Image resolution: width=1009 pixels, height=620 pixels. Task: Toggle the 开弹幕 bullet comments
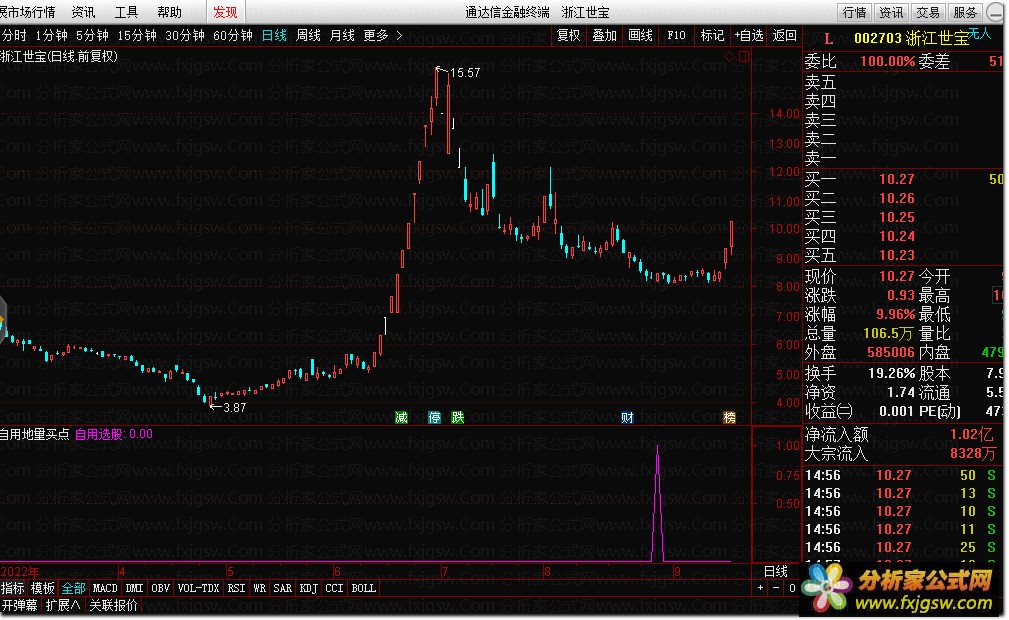20,605
